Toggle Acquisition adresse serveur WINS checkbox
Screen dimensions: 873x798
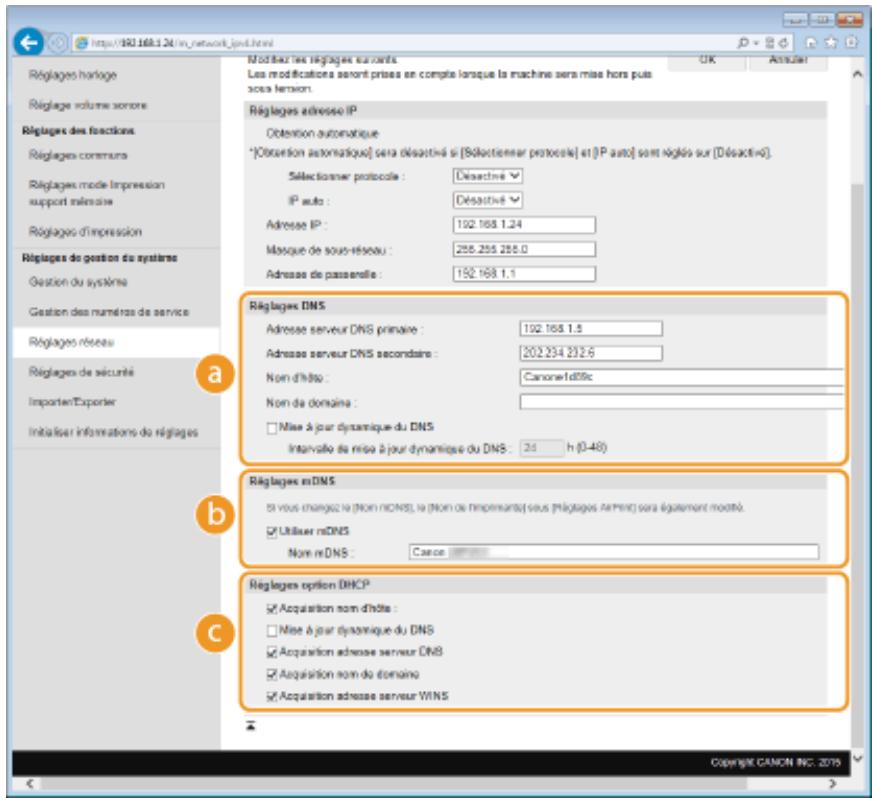pyautogui.click(x=272, y=696)
